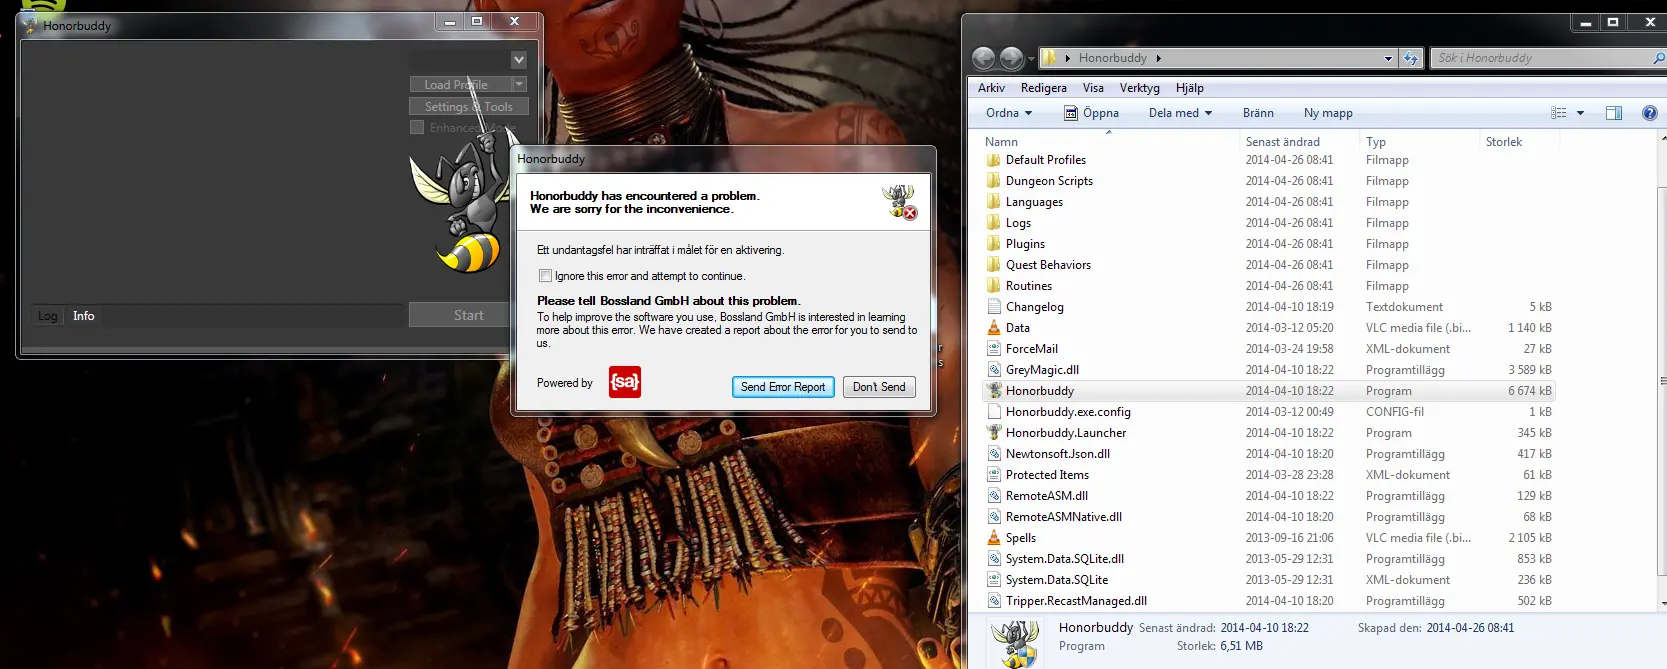1667x669 pixels.
Task: Open the Dela med dropdown menu
Action: [x=1180, y=113]
